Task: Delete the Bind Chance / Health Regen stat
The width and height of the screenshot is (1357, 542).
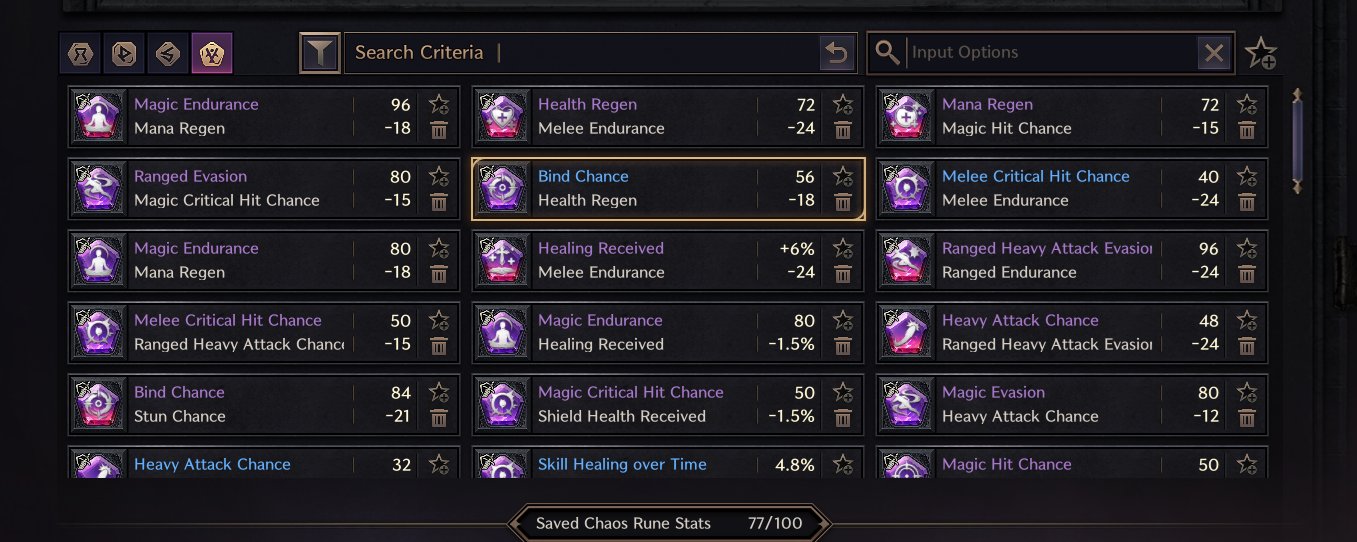Action: (843, 201)
